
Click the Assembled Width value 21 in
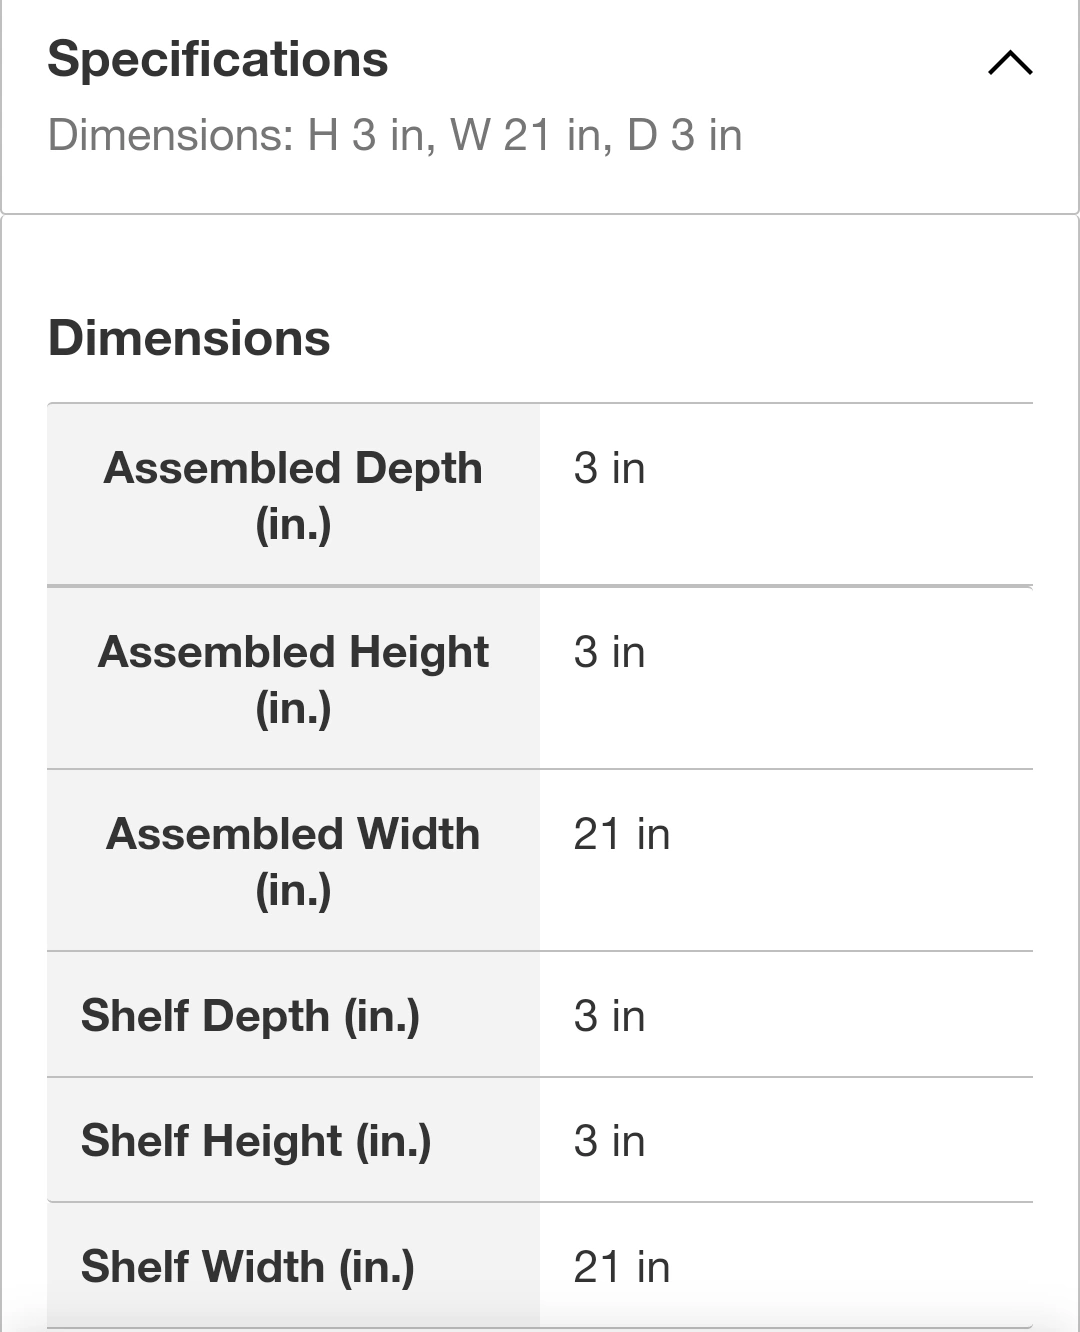(x=621, y=834)
